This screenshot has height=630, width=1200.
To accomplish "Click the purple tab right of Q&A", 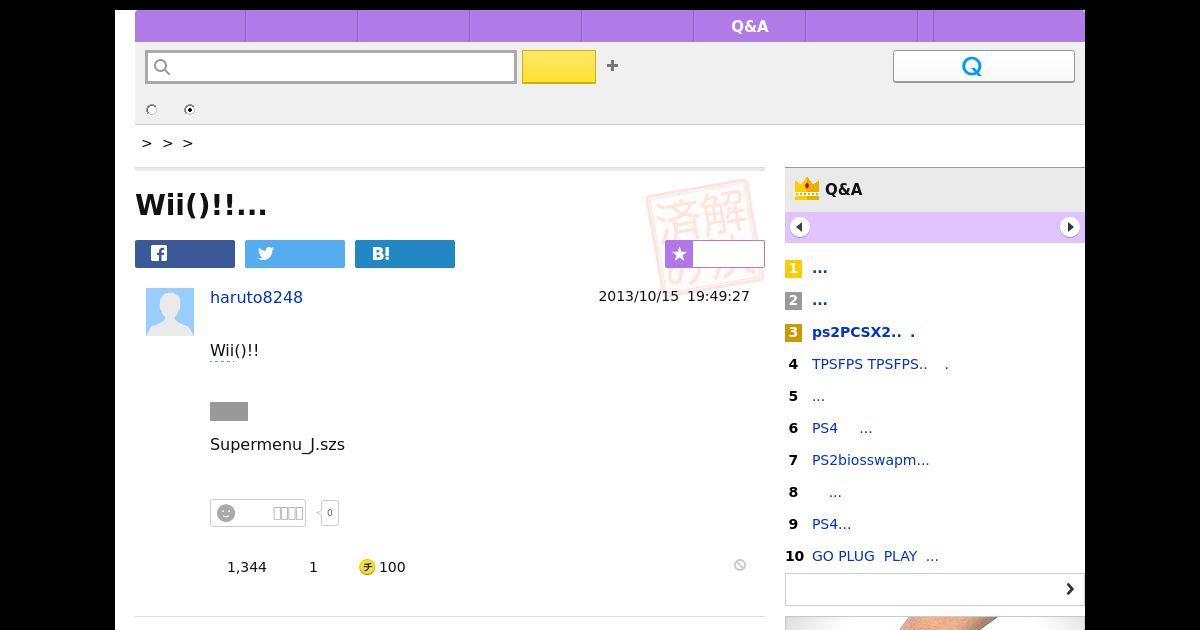I will click(x=861, y=26).
